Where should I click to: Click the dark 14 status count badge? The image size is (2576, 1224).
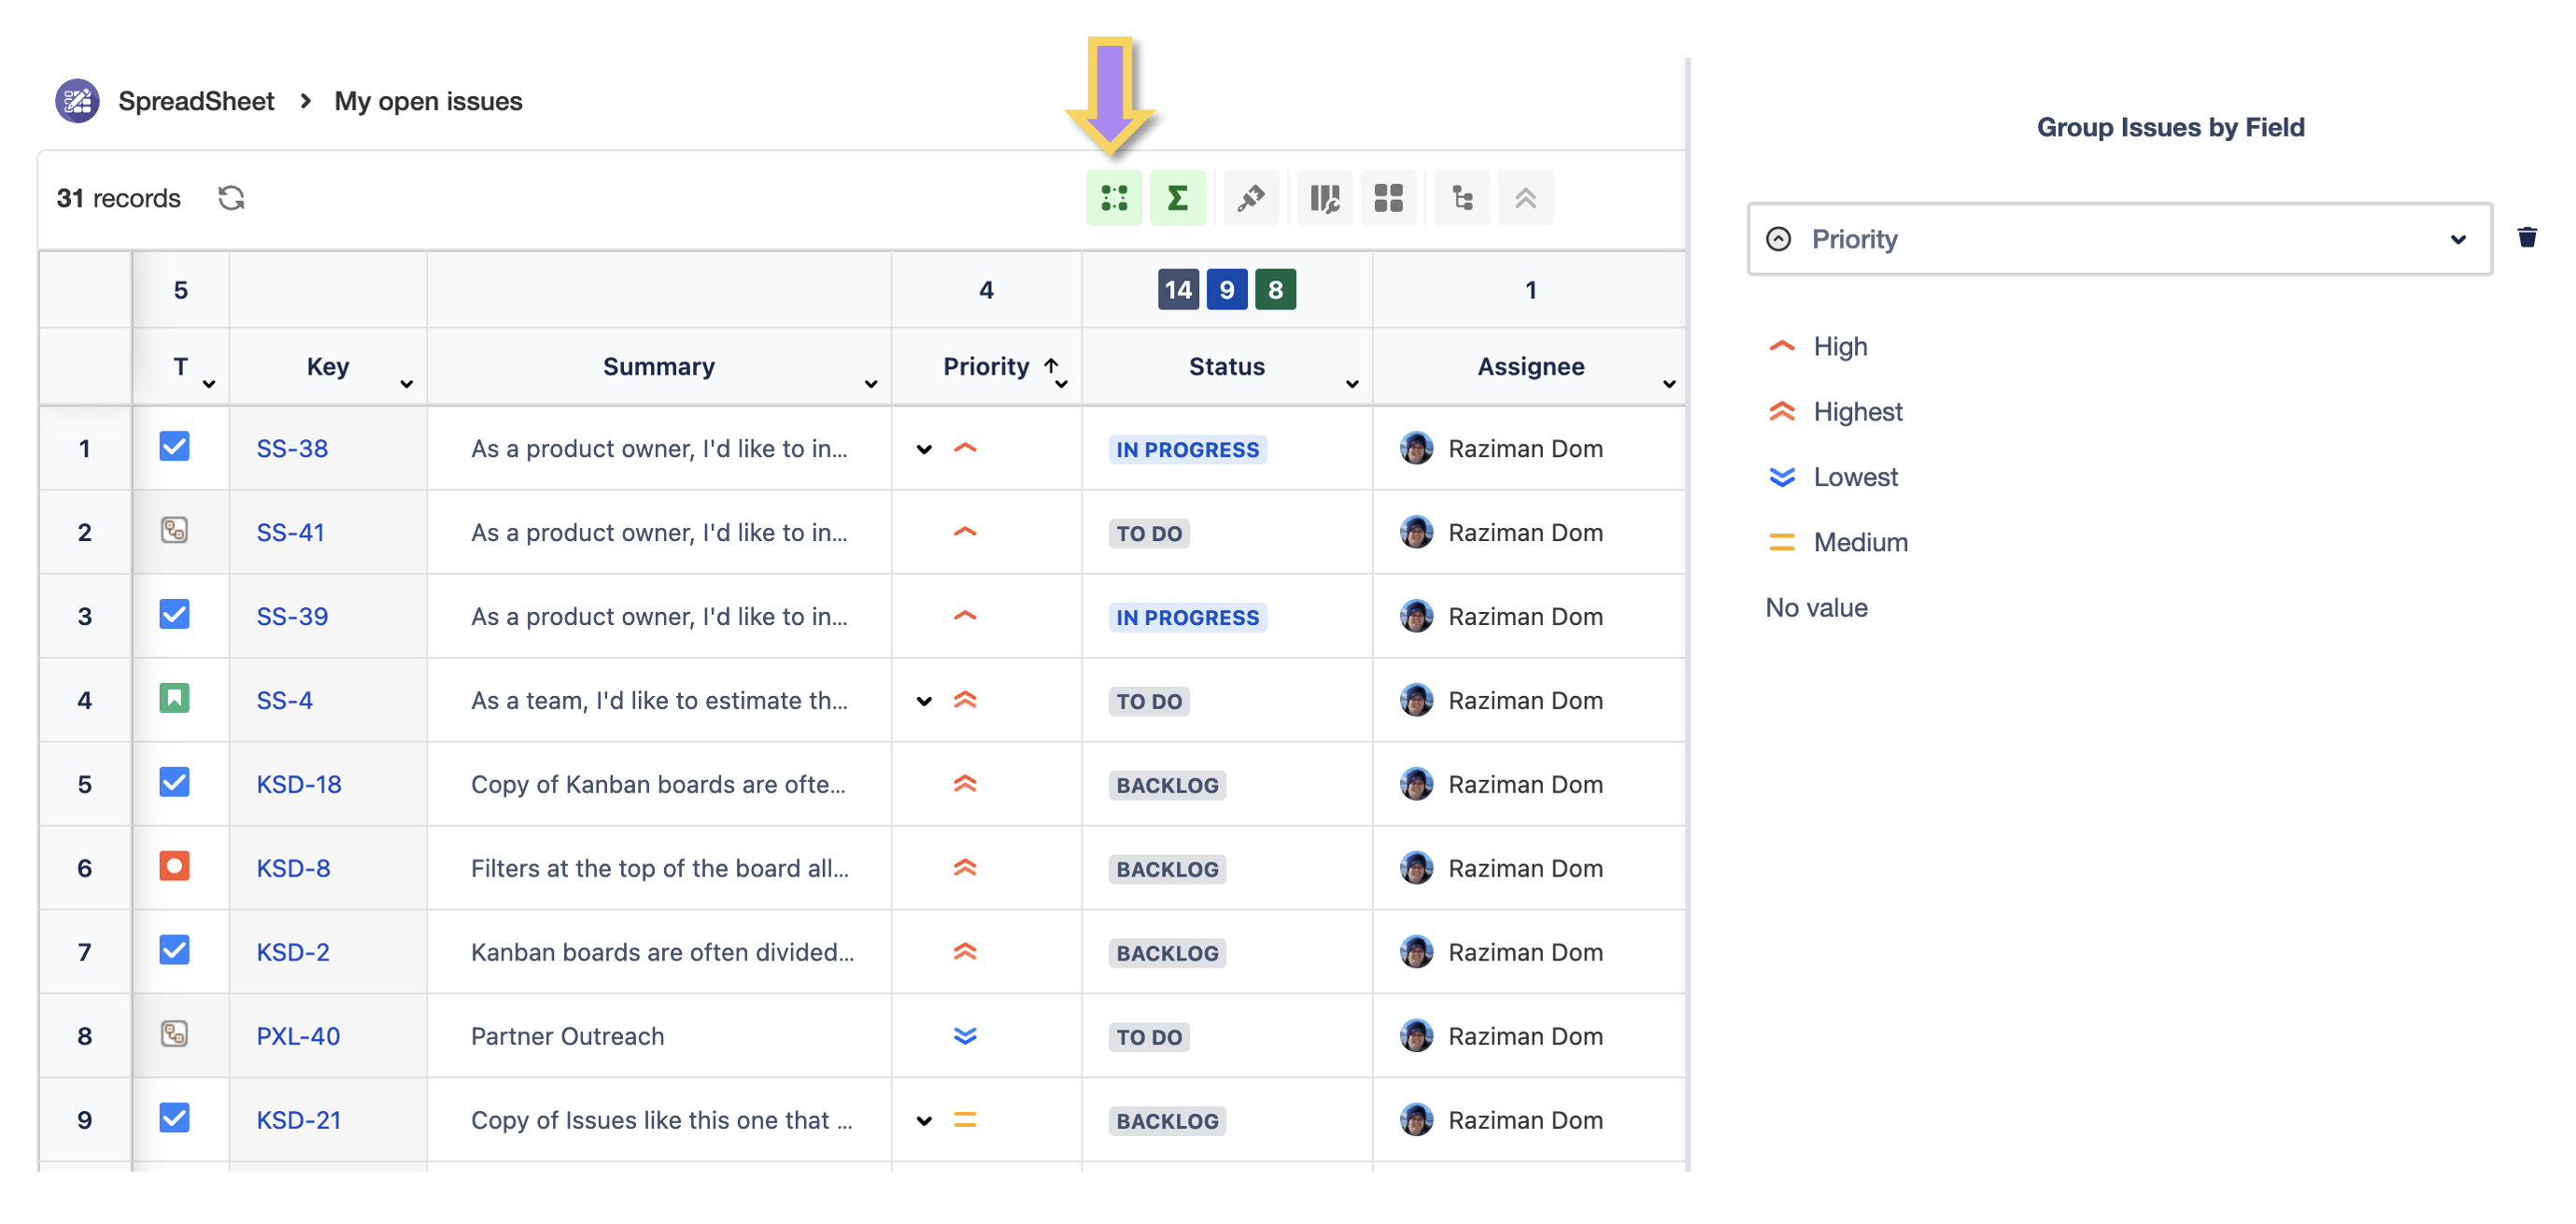coord(1177,290)
